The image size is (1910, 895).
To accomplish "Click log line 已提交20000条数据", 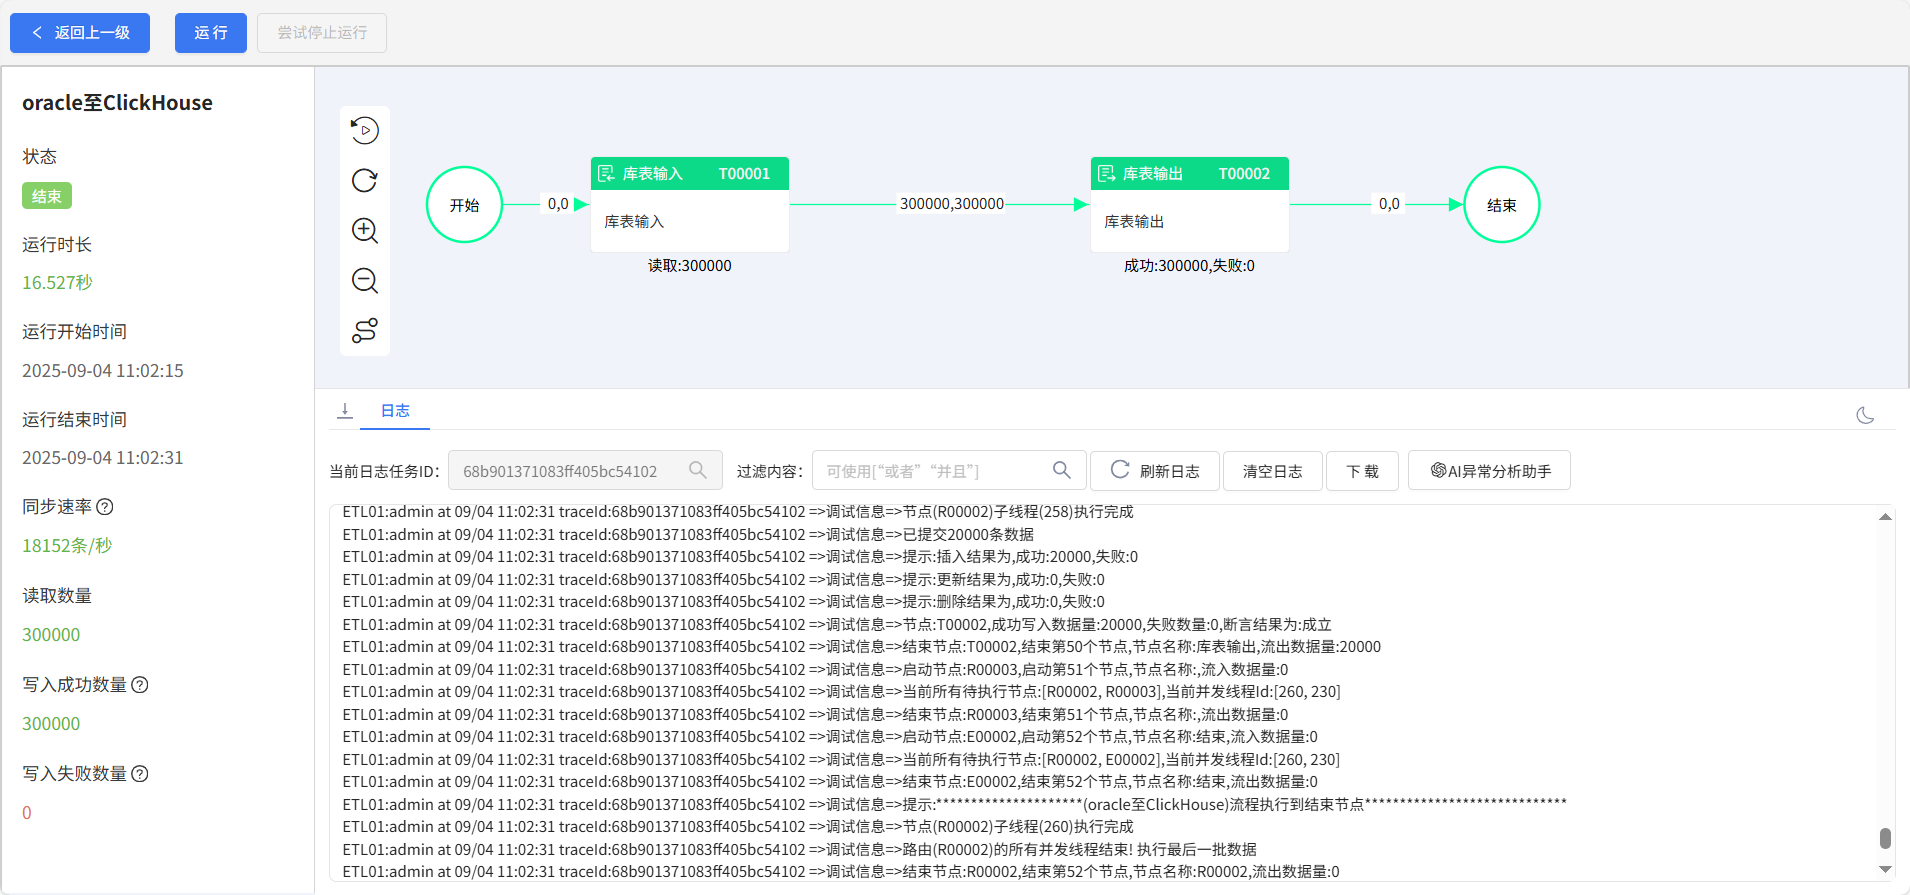I will [688, 535].
